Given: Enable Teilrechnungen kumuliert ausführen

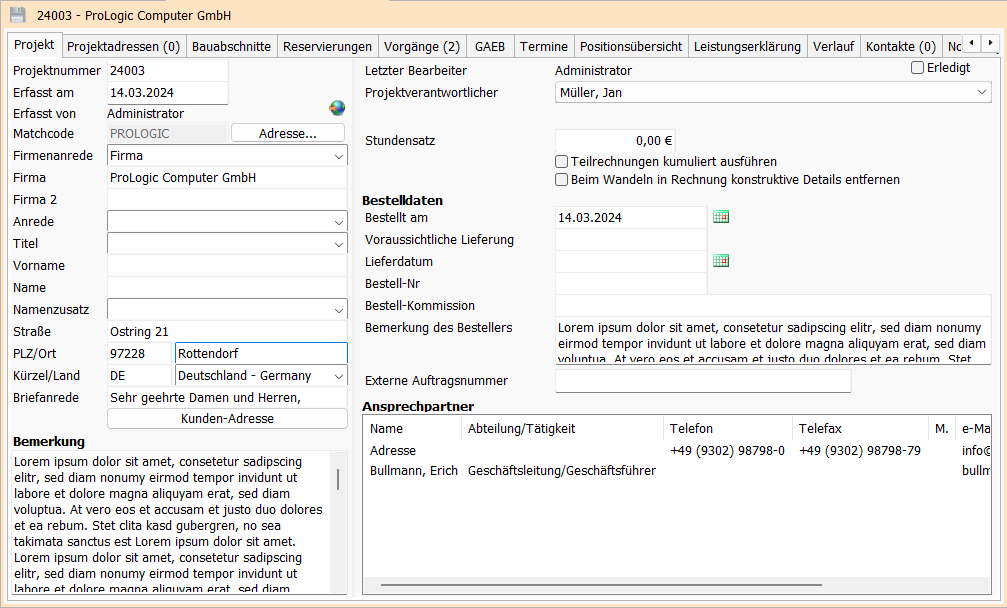Looking at the screenshot, I should click(x=562, y=162).
